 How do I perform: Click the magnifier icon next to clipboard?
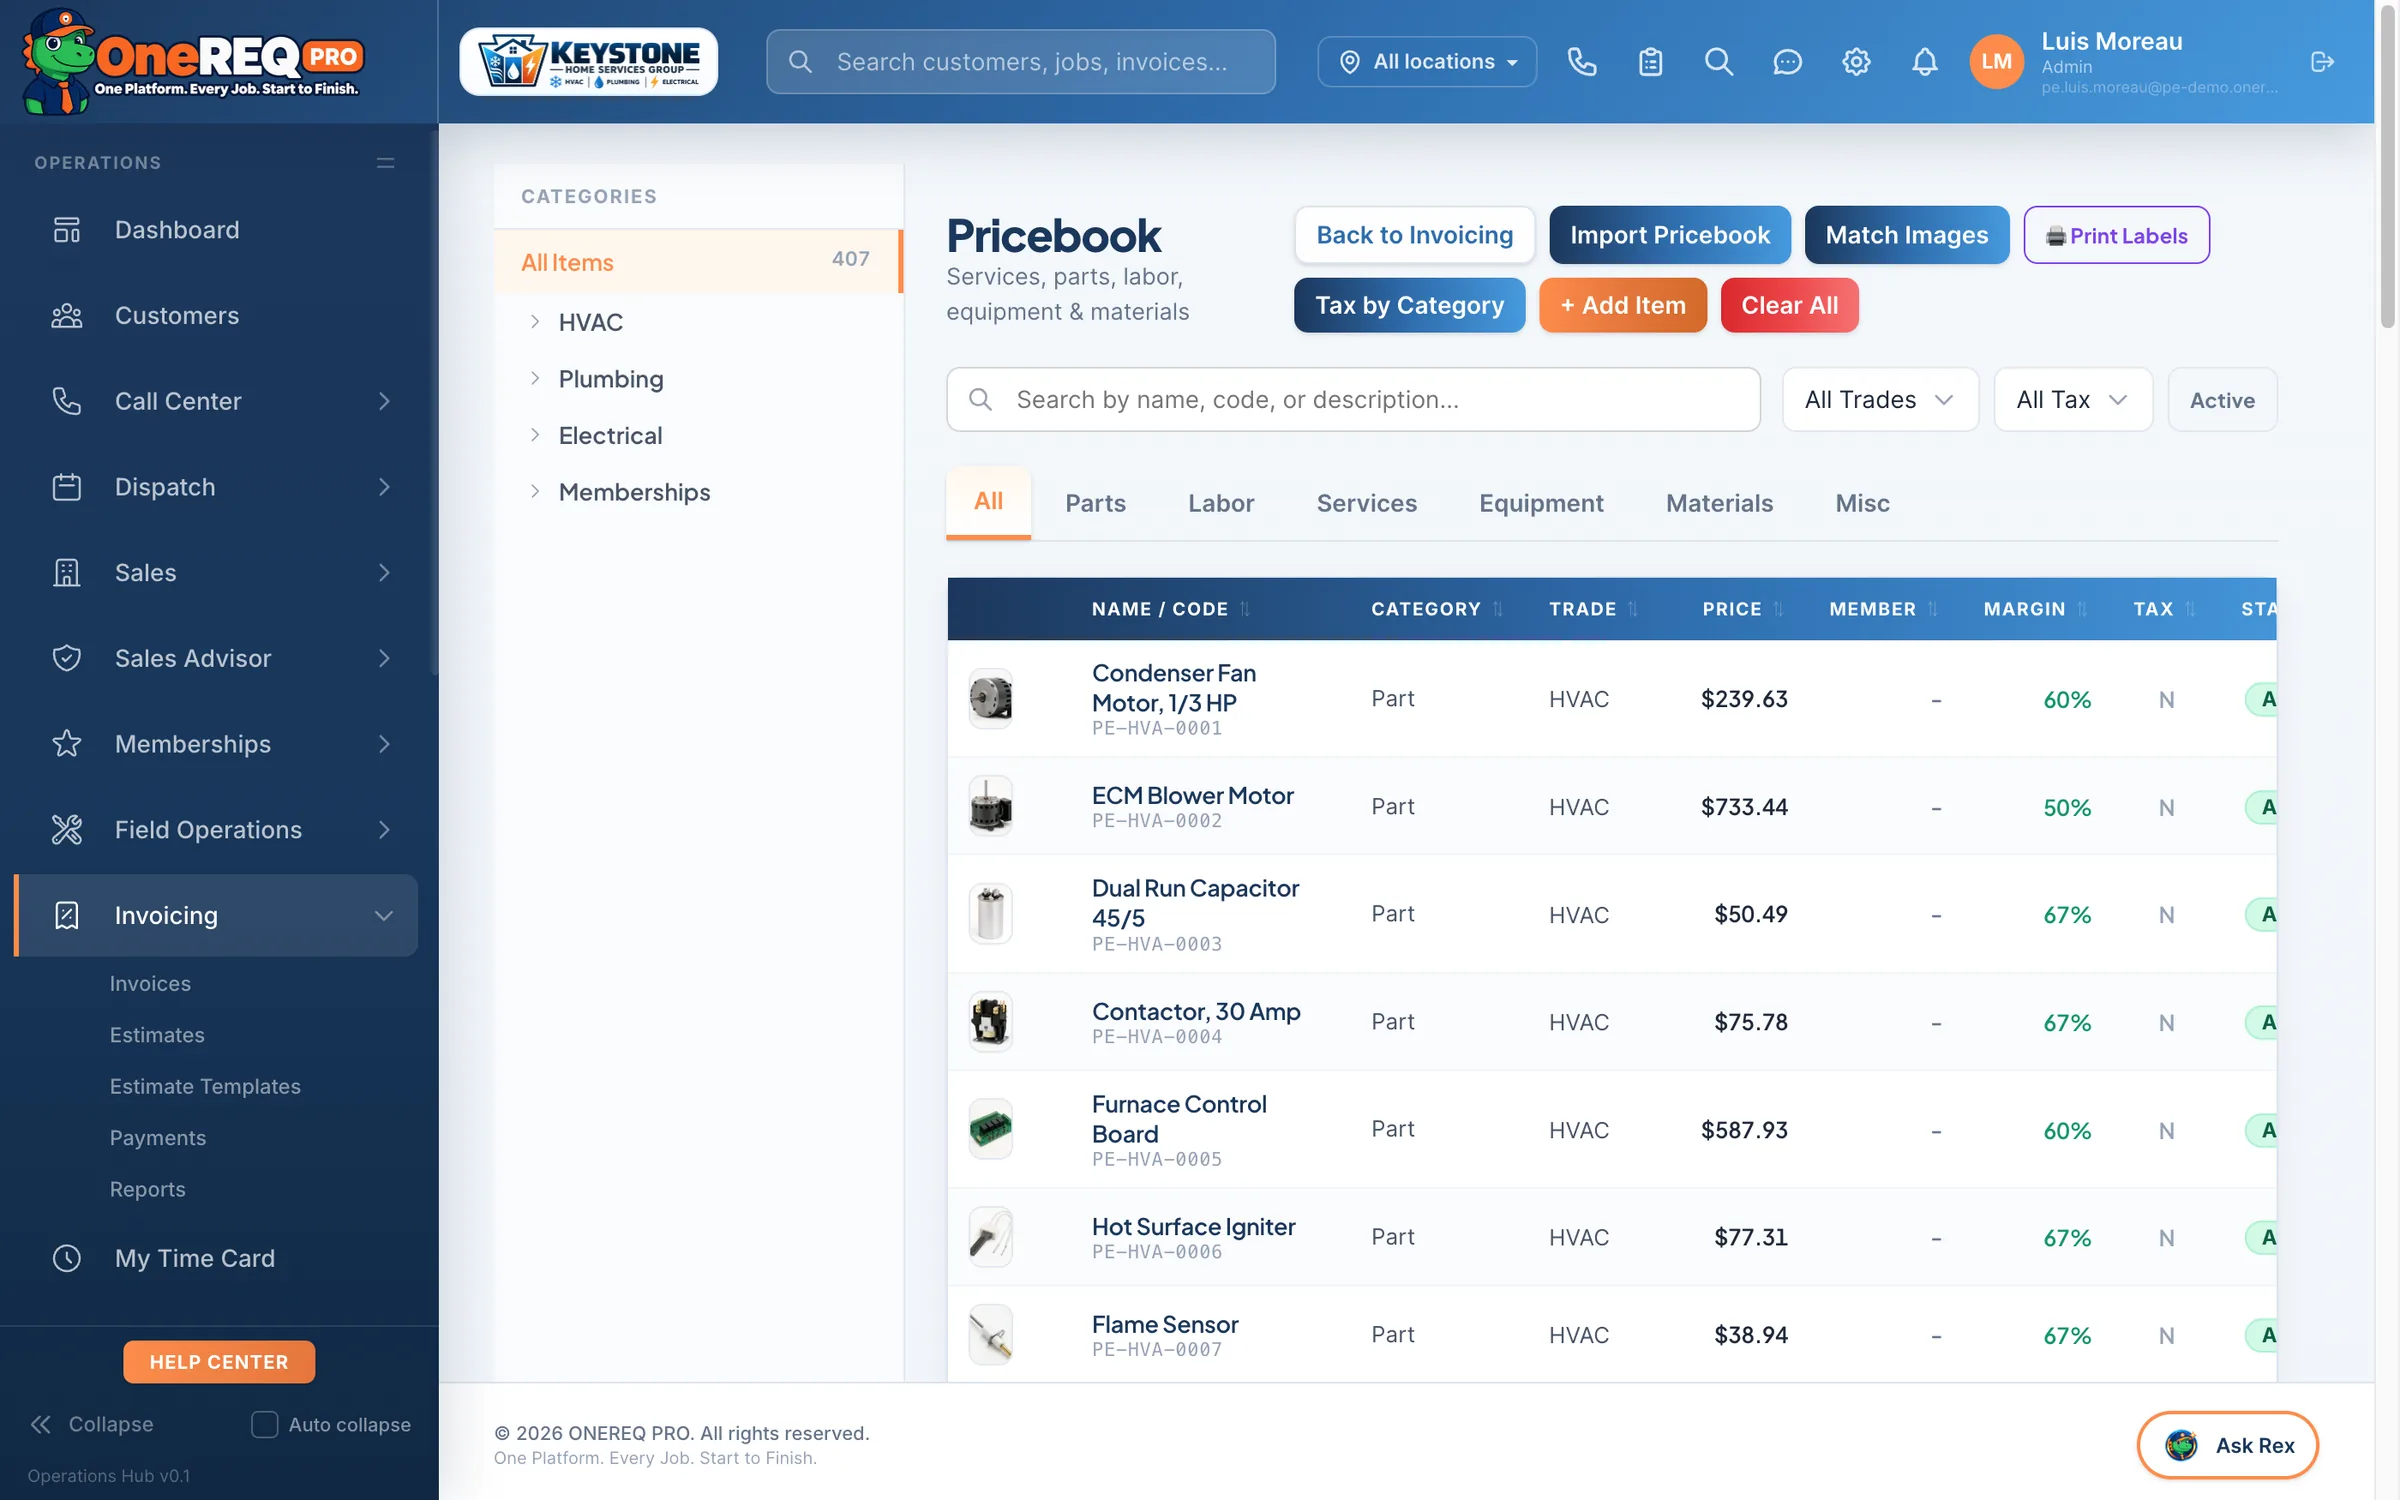point(1718,62)
